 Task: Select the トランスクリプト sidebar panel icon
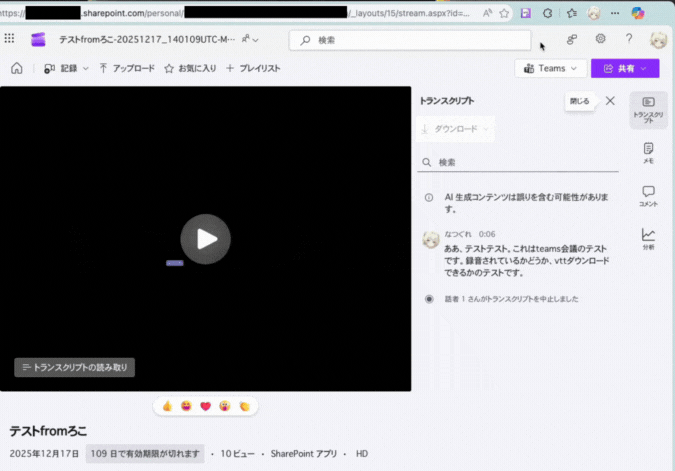click(648, 109)
